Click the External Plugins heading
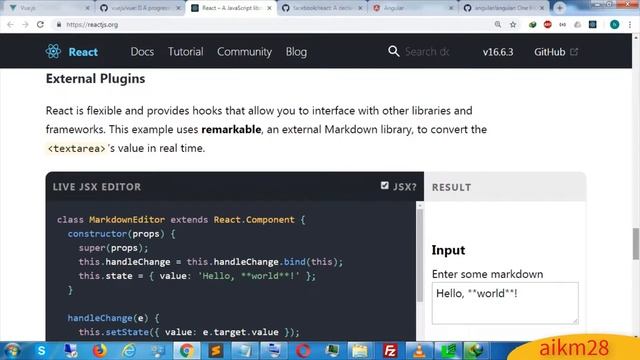The image size is (640, 360). pos(96,78)
